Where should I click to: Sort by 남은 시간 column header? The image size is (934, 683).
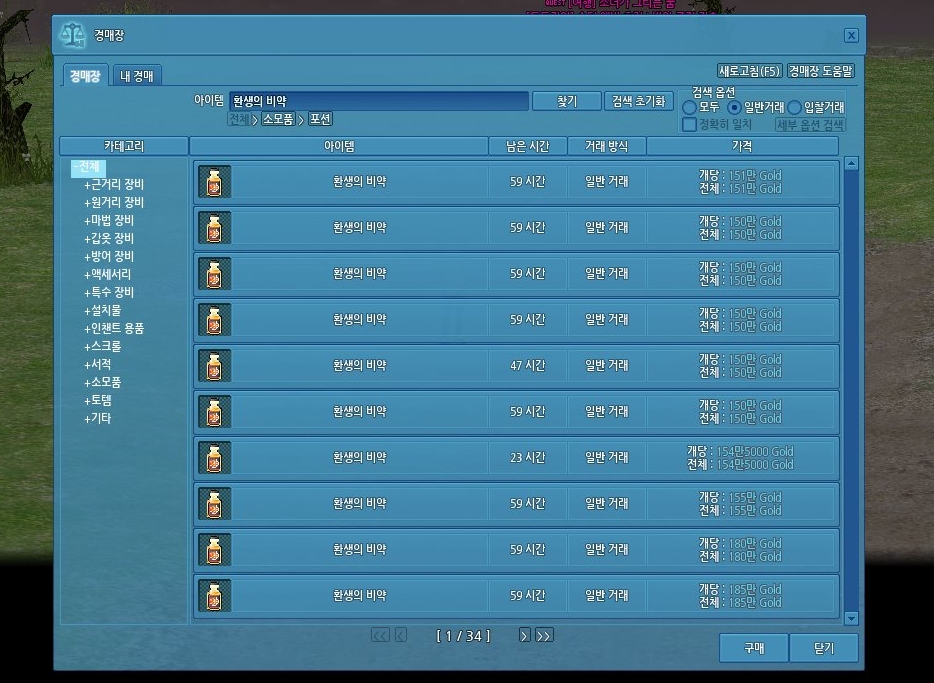(x=528, y=146)
